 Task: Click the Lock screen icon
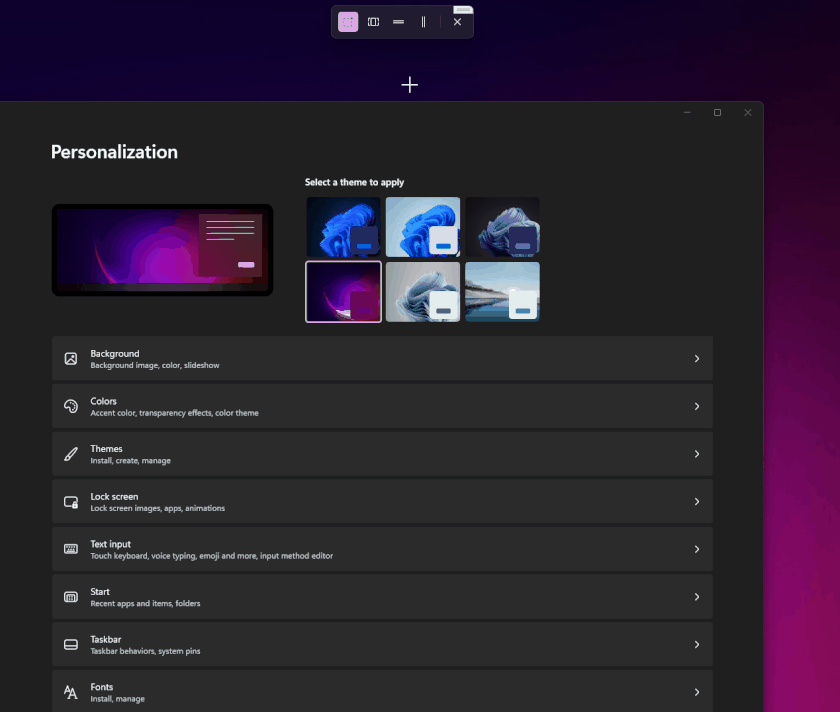[x=71, y=502]
